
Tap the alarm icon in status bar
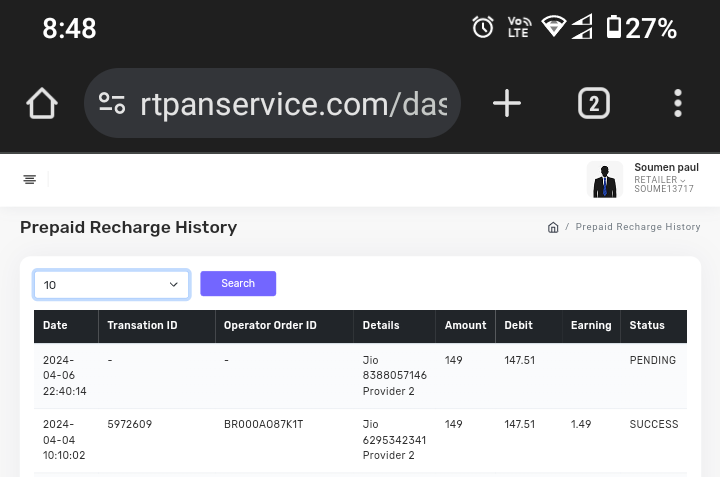[483, 27]
